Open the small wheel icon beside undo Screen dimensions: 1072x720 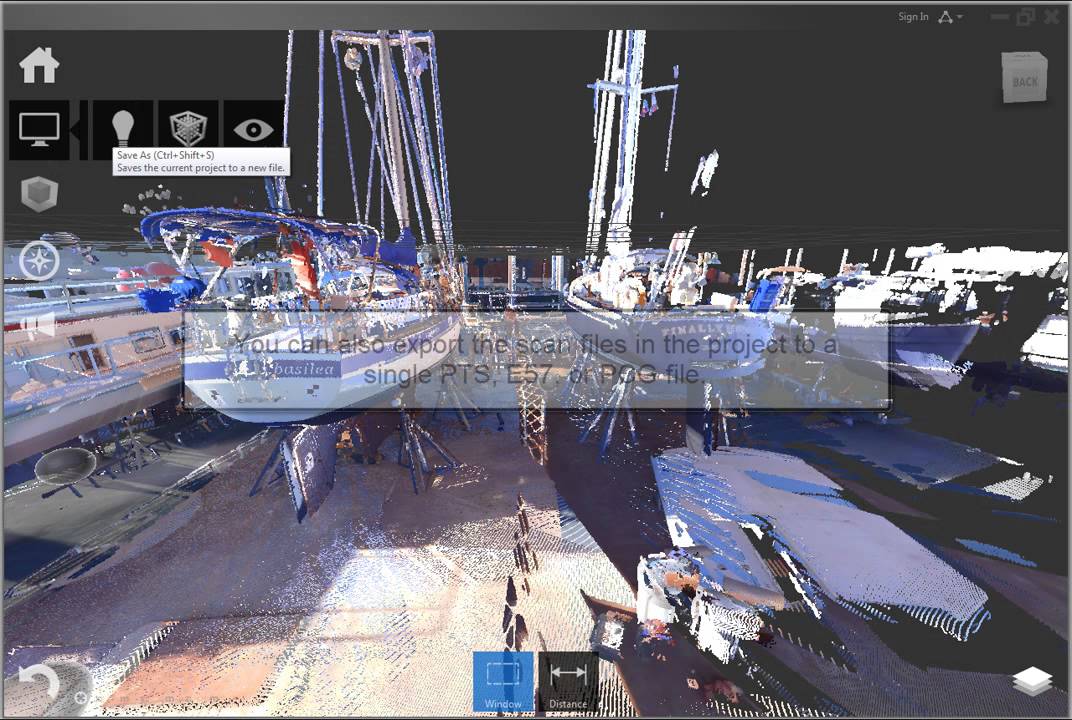pyautogui.click(x=81, y=697)
